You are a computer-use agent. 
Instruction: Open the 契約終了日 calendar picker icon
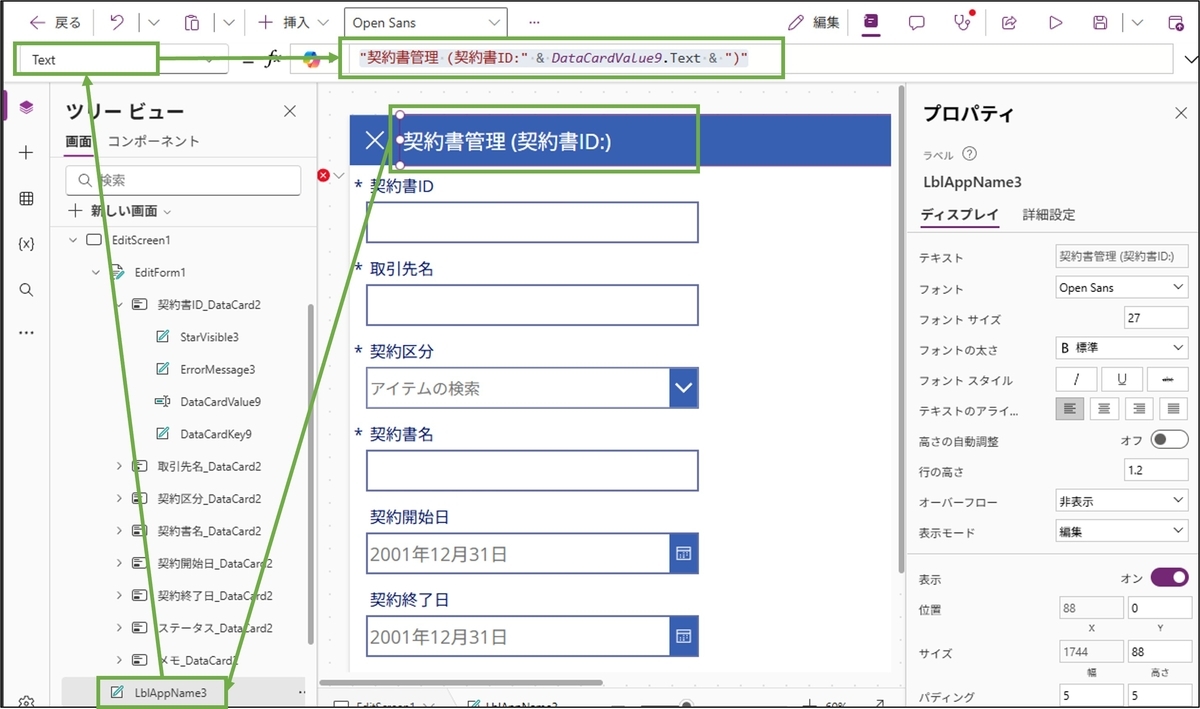pos(683,636)
